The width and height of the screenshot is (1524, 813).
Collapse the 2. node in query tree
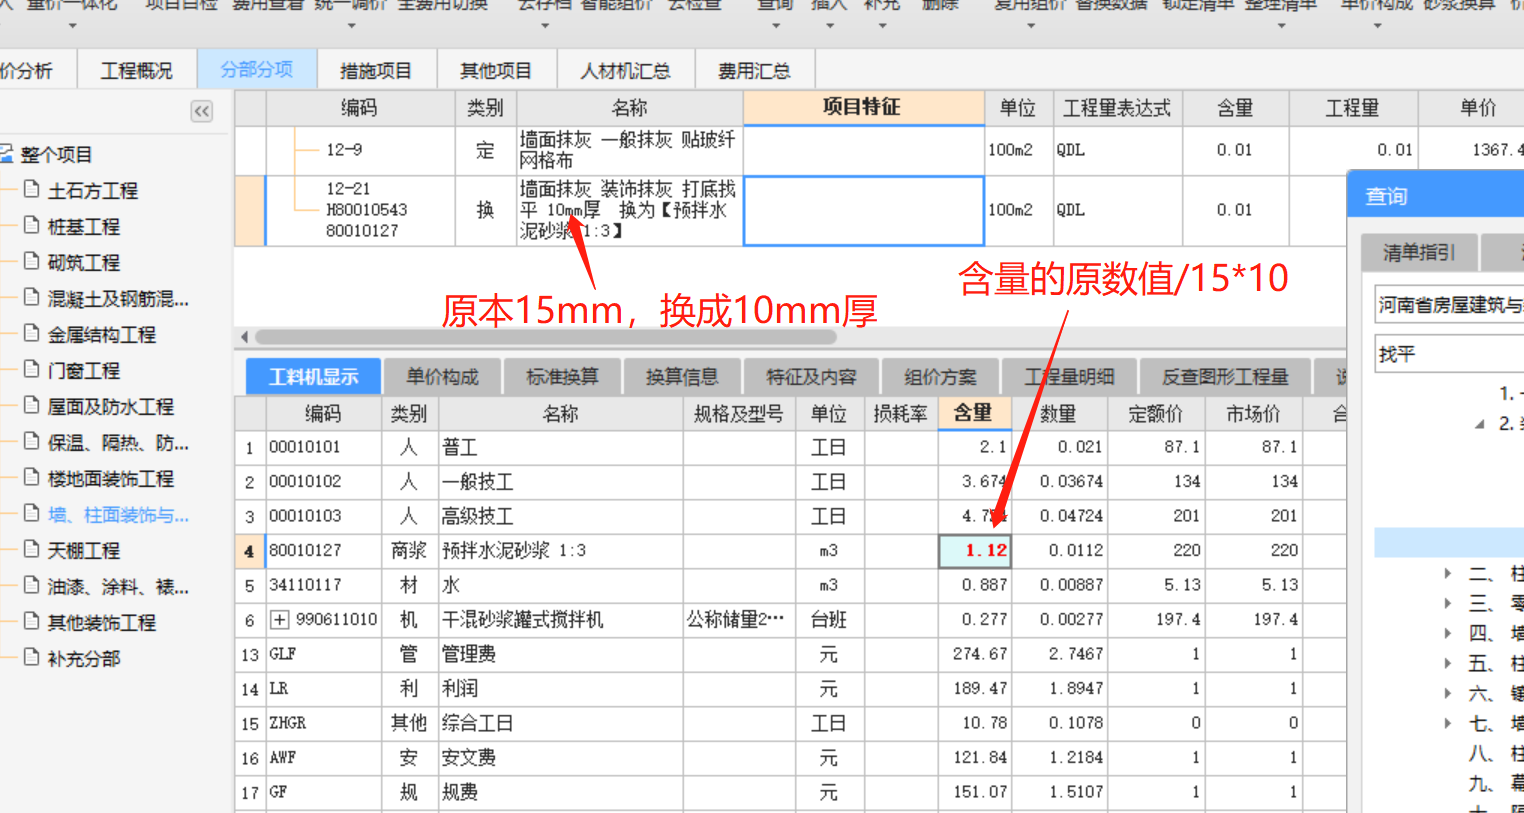tap(1480, 424)
